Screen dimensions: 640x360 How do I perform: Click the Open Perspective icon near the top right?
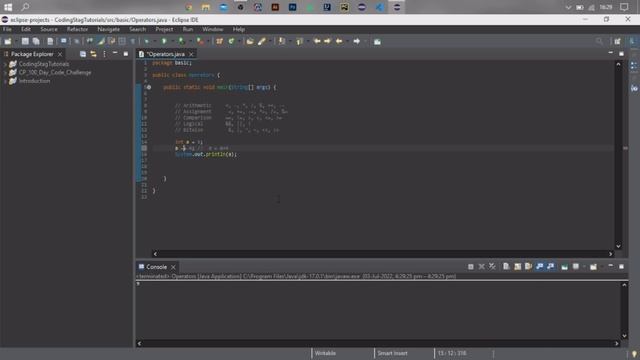tap(618, 41)
